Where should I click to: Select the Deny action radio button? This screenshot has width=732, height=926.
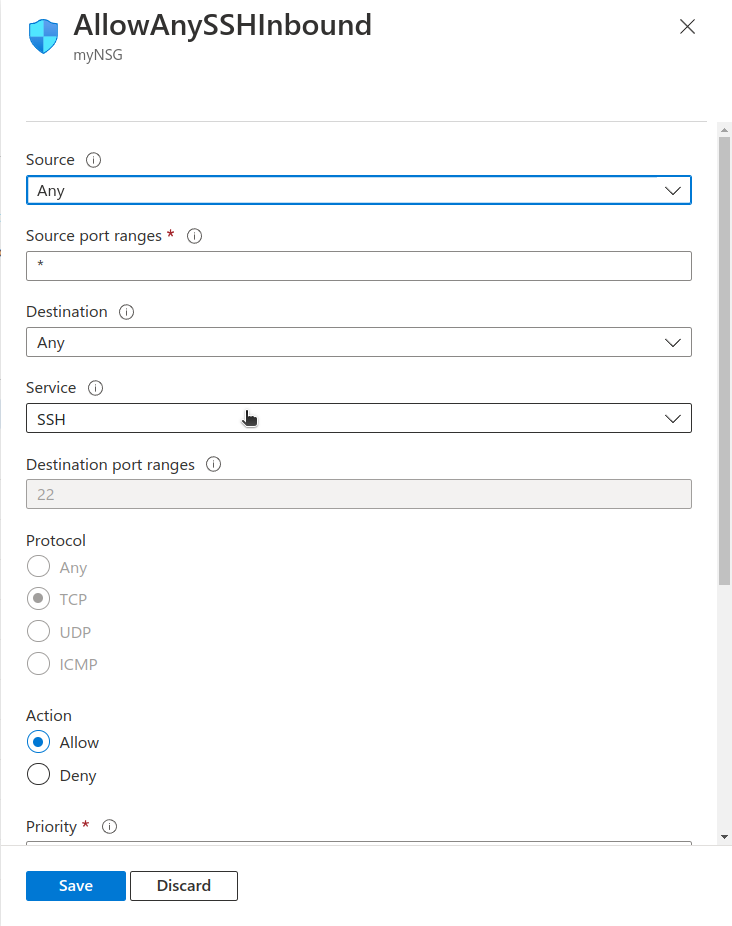coord(38,775)
